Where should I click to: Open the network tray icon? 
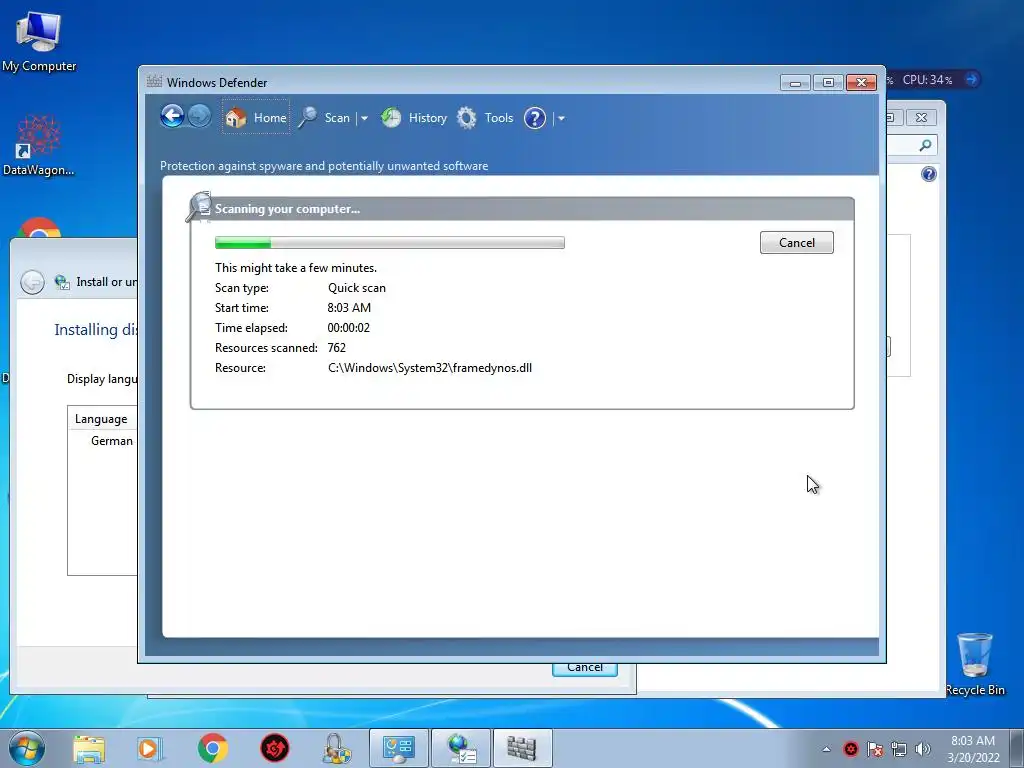click(899, 749)
